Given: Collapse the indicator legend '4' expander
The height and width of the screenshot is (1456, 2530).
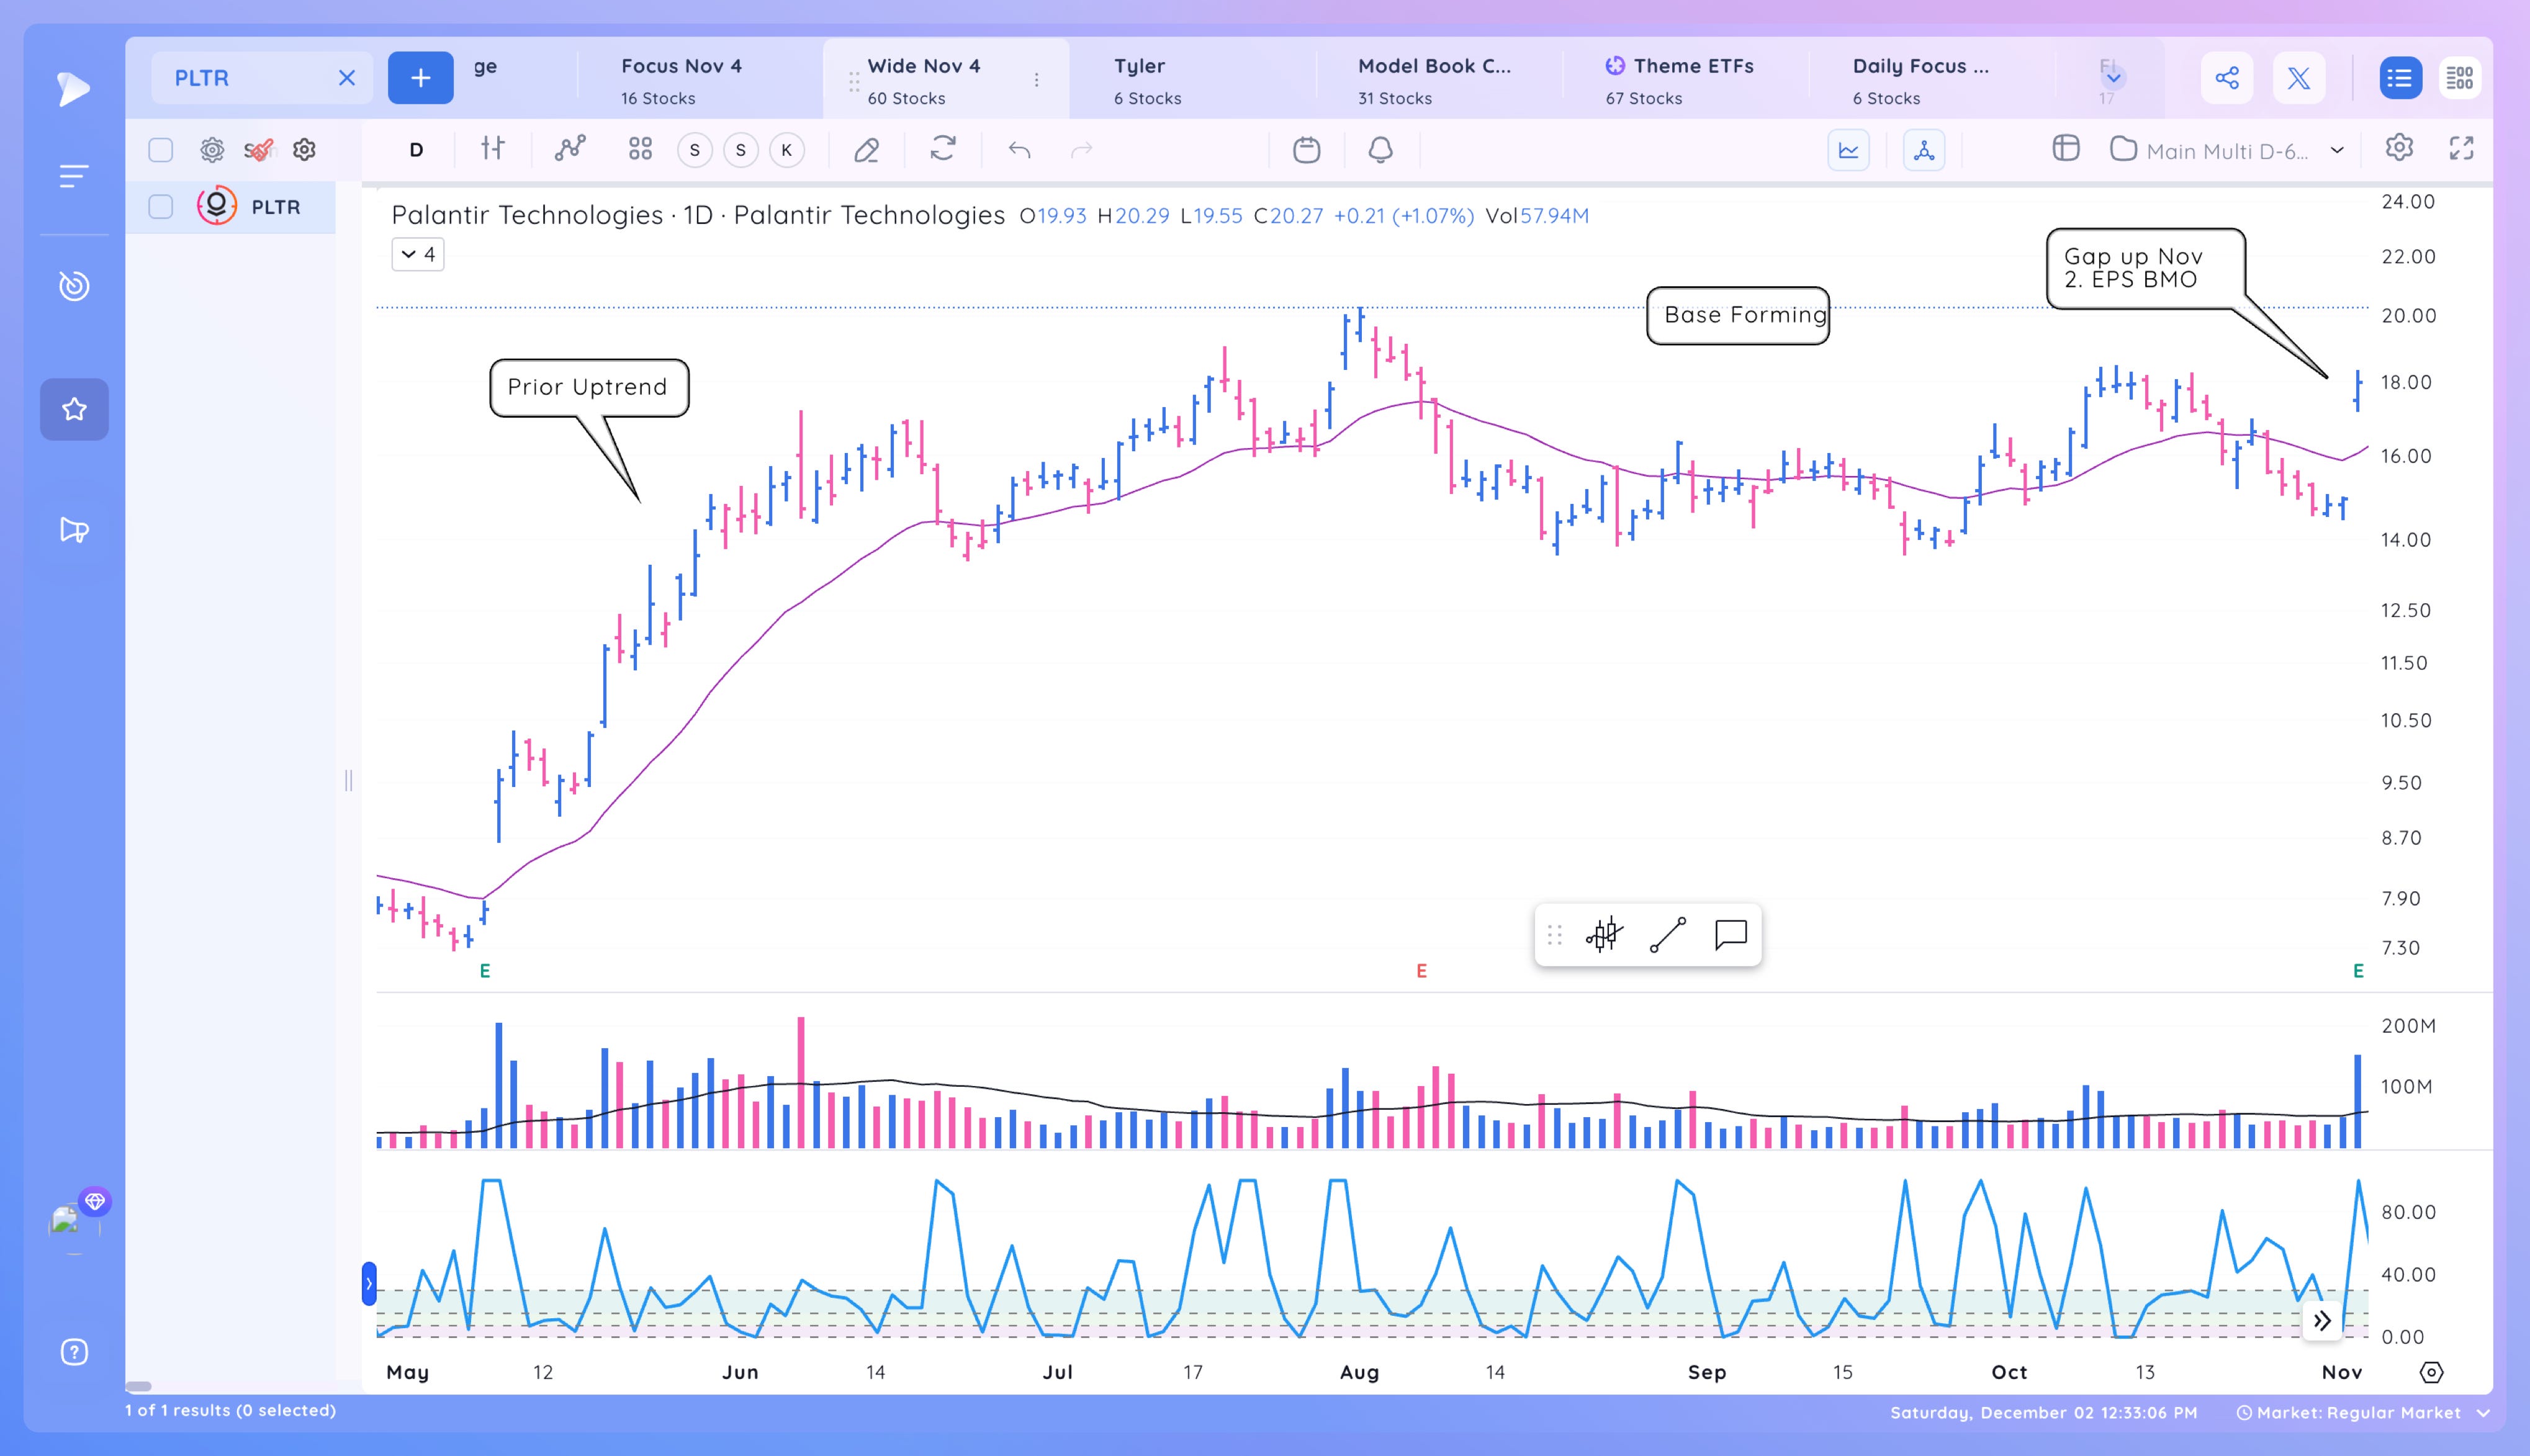Looking at the screenshot, I should [x=418, y=254].
